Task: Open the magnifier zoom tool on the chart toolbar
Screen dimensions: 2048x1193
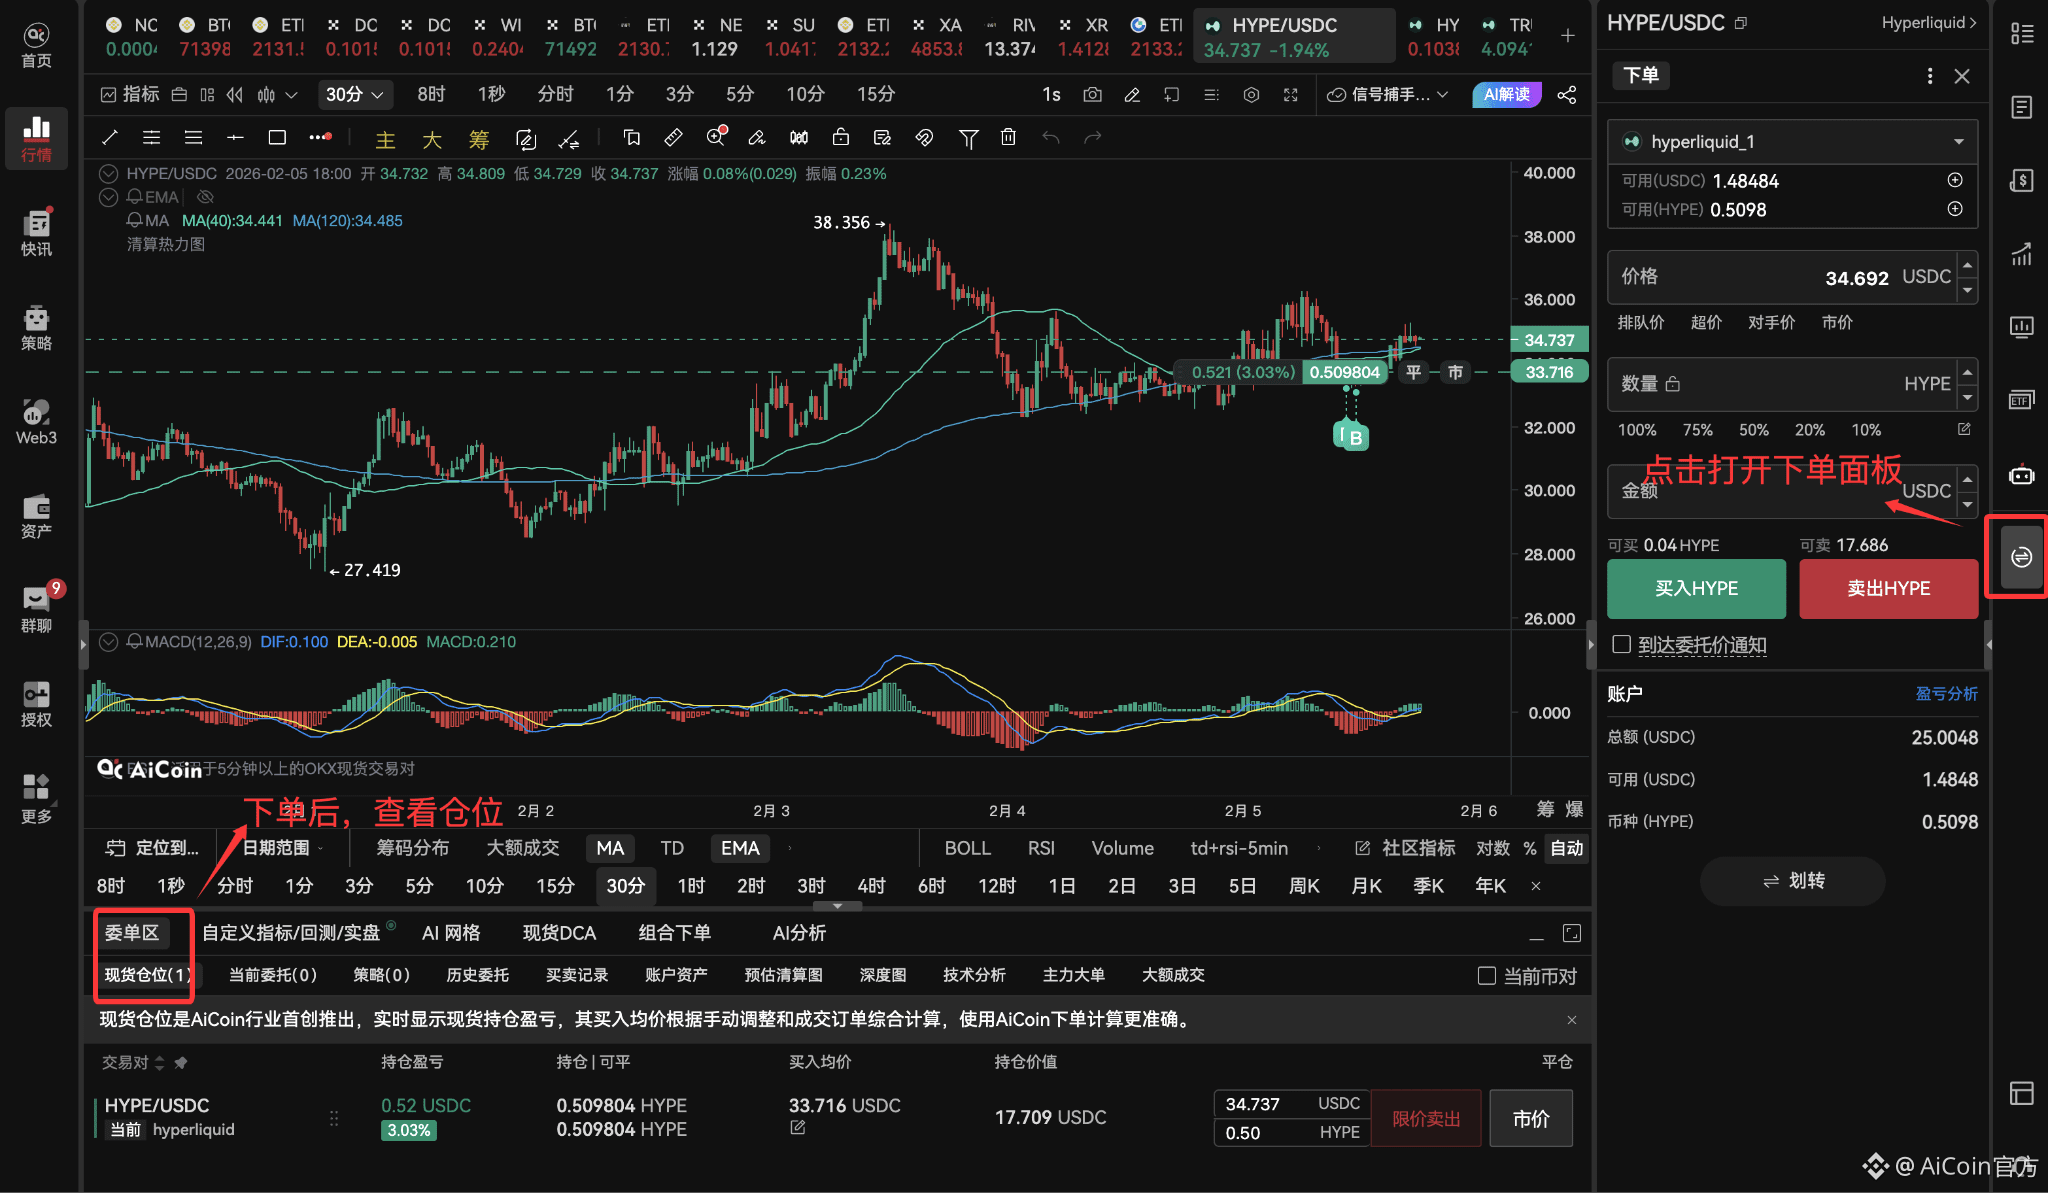Action: pyautogui.click(x=716, y=137)
